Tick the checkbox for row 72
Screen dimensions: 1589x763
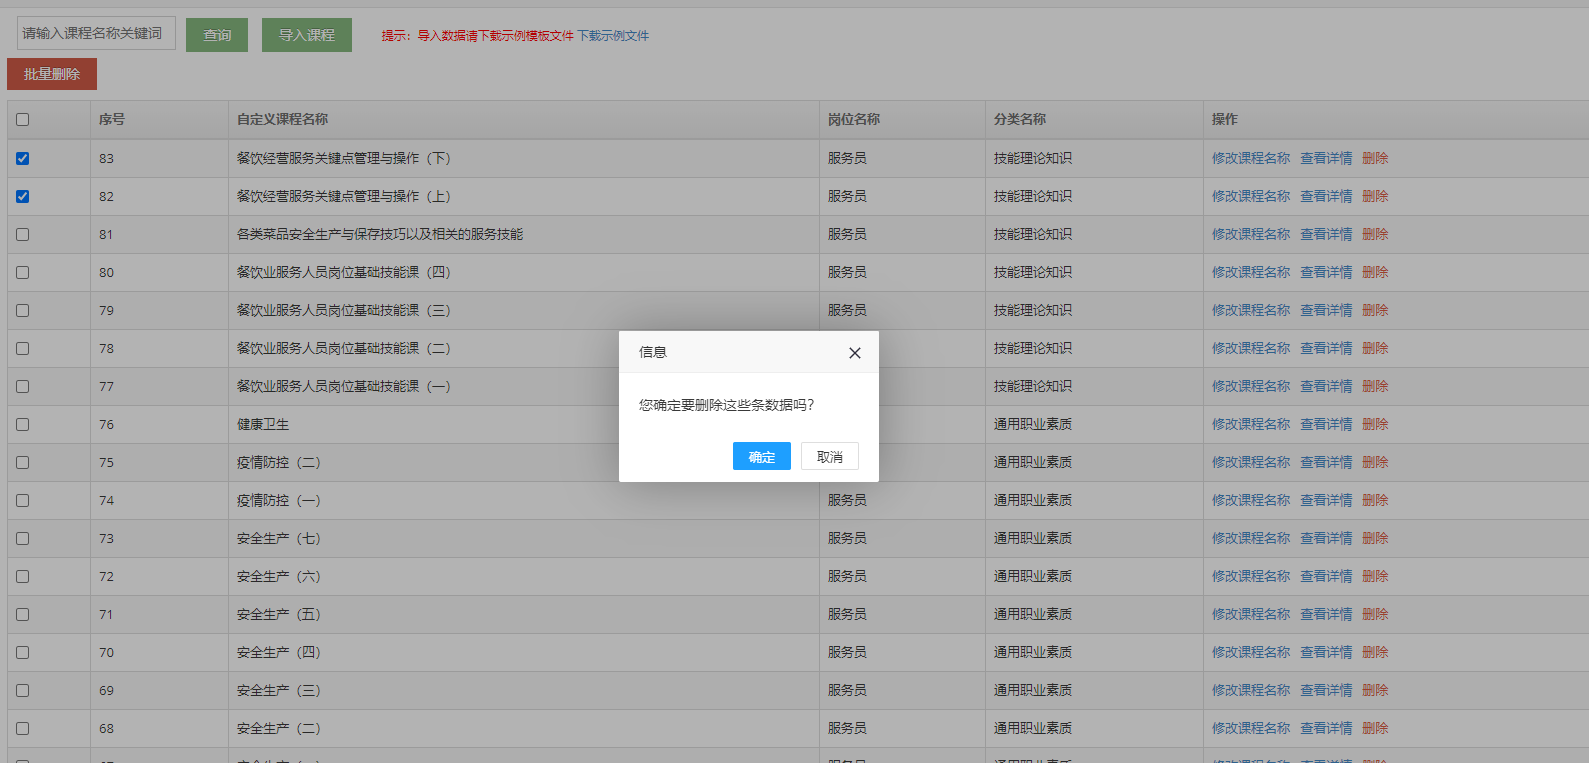(x=23, y=576)
